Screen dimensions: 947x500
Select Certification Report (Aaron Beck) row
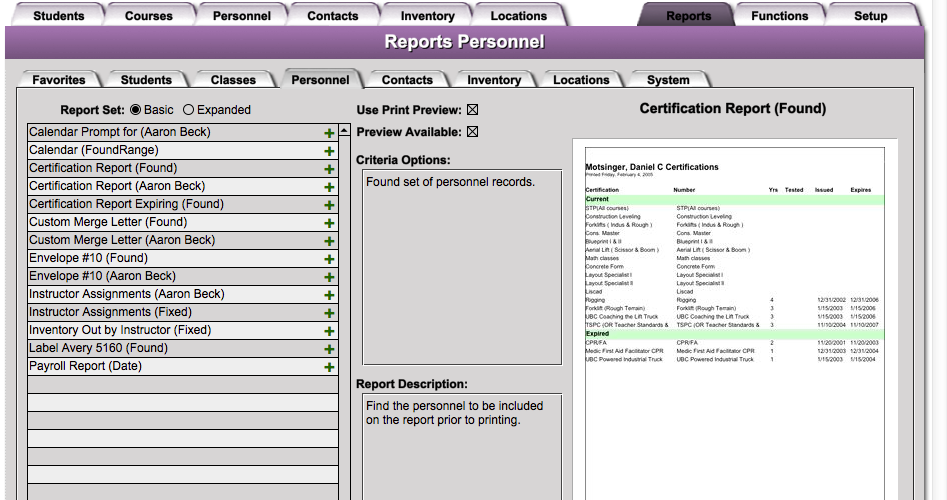[182, 187]
